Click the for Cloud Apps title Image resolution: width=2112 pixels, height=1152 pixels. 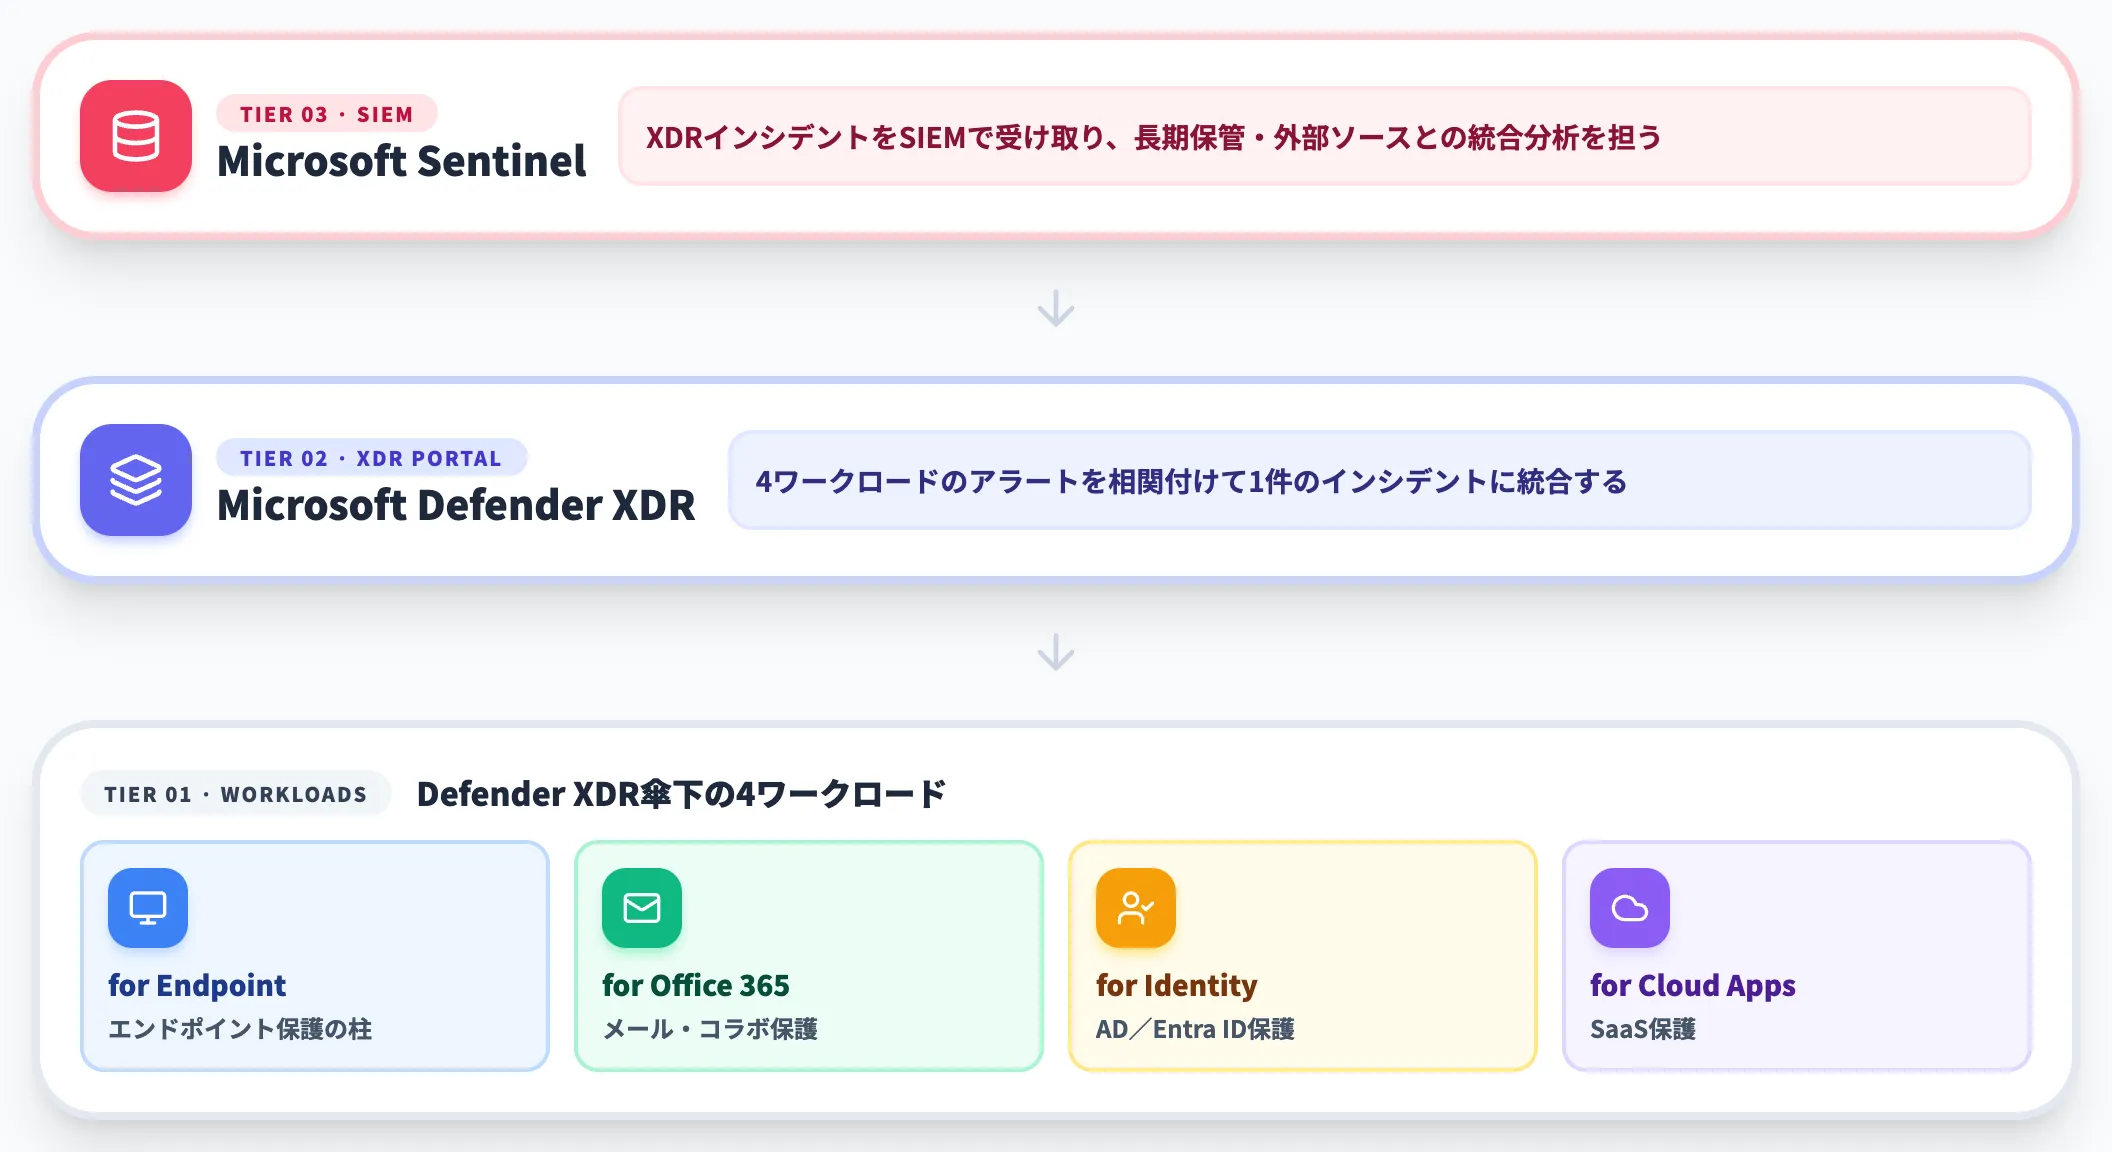click(1693, 986)
